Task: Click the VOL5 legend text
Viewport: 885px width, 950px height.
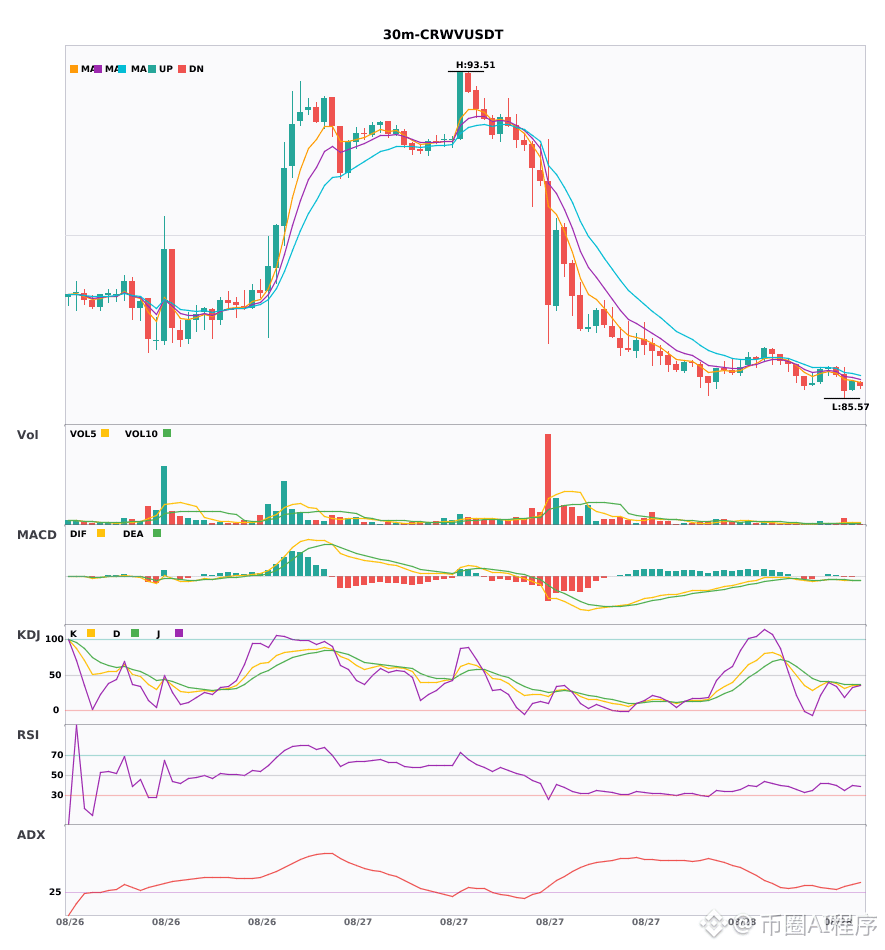Action: (83, 434)
